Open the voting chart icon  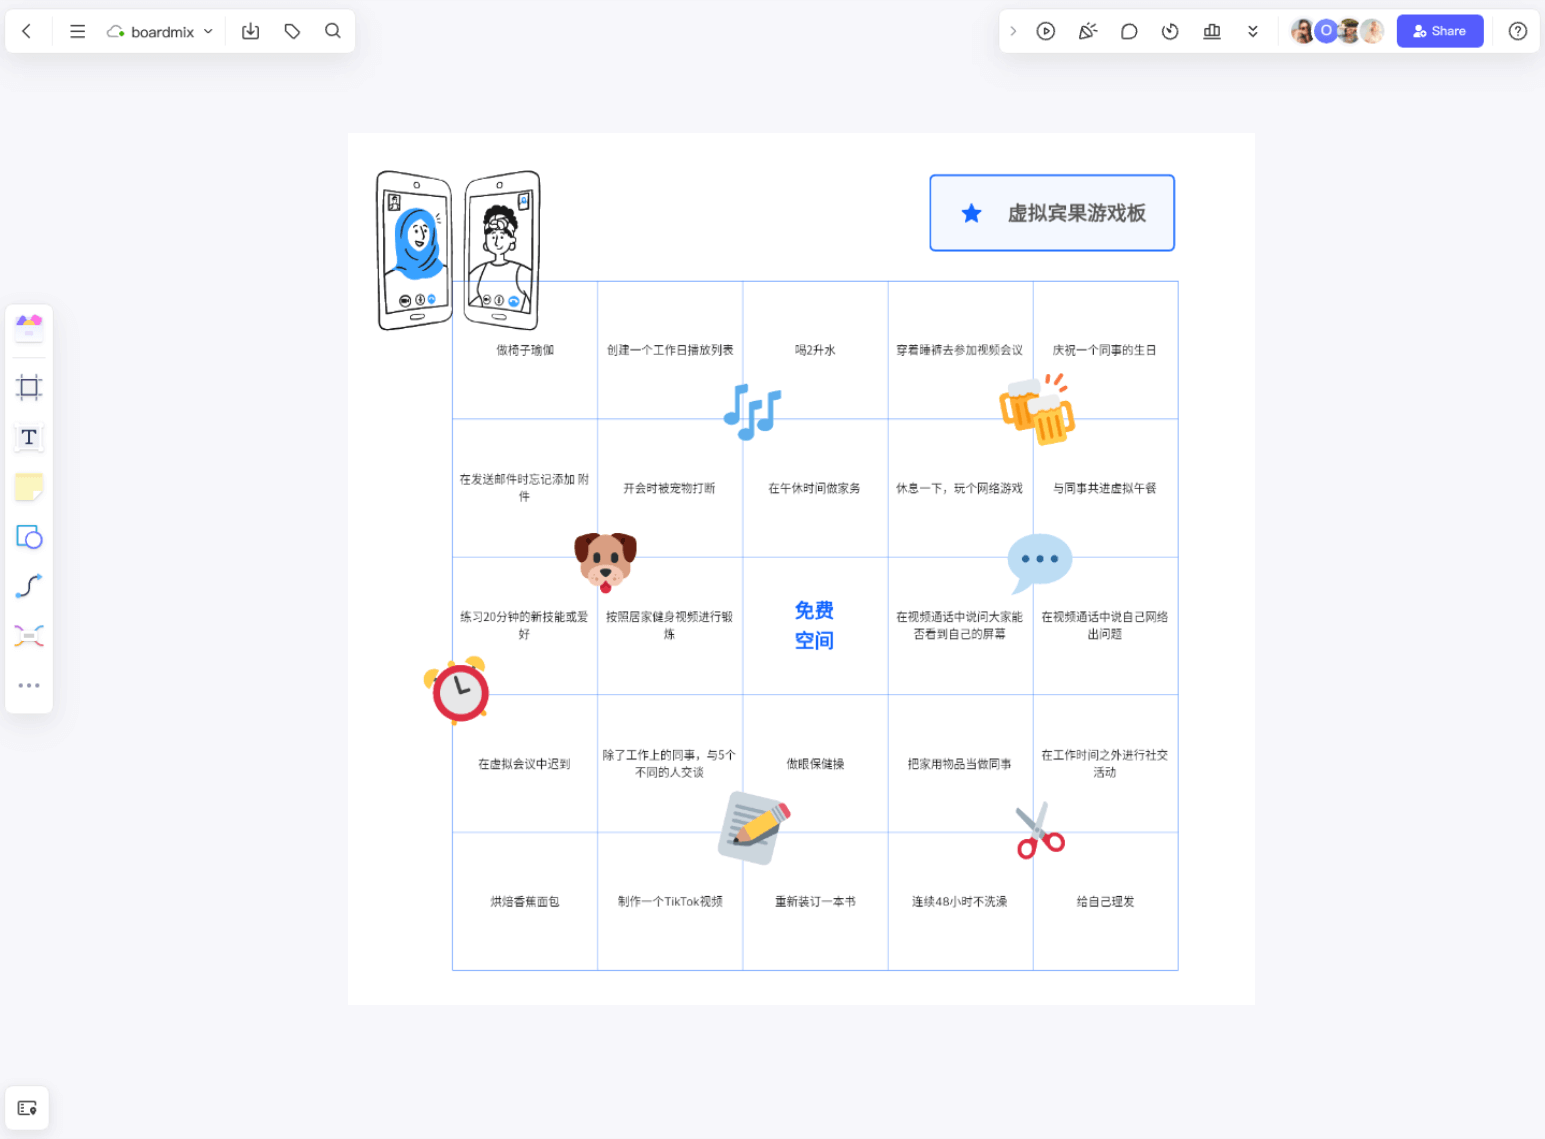click(x=1212, y=31)
